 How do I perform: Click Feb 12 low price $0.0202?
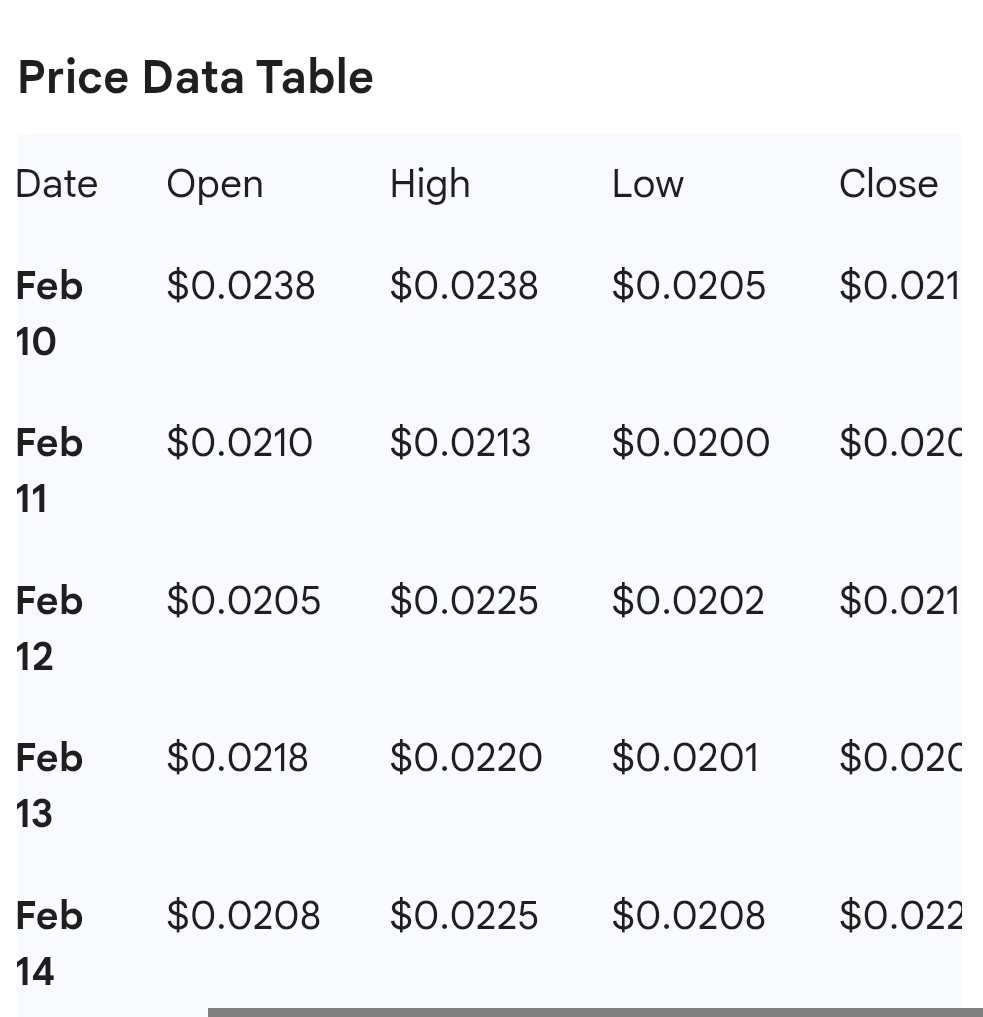point(688,600)
